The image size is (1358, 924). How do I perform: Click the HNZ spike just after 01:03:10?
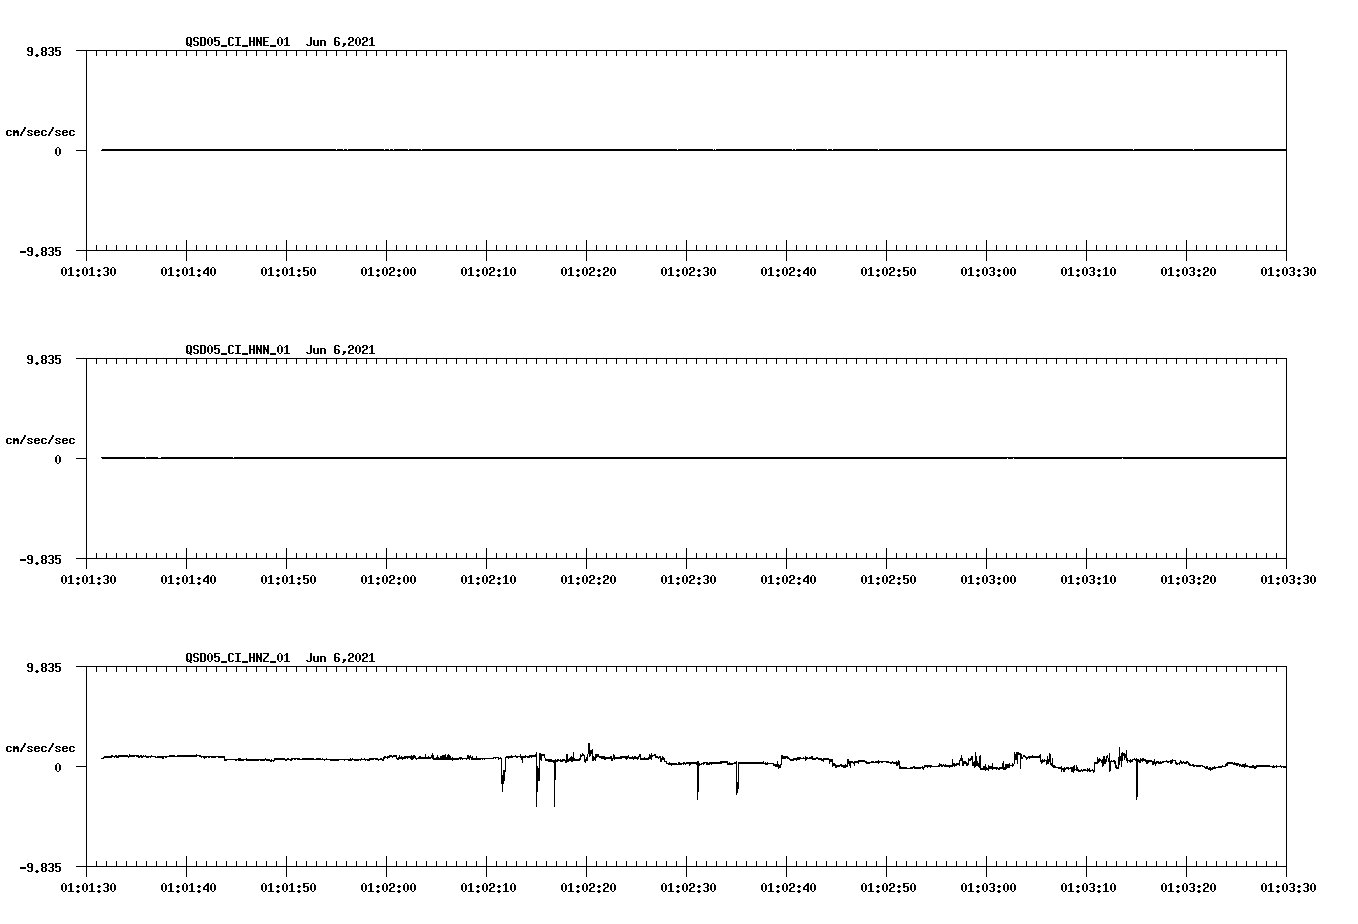[1136, 780]
